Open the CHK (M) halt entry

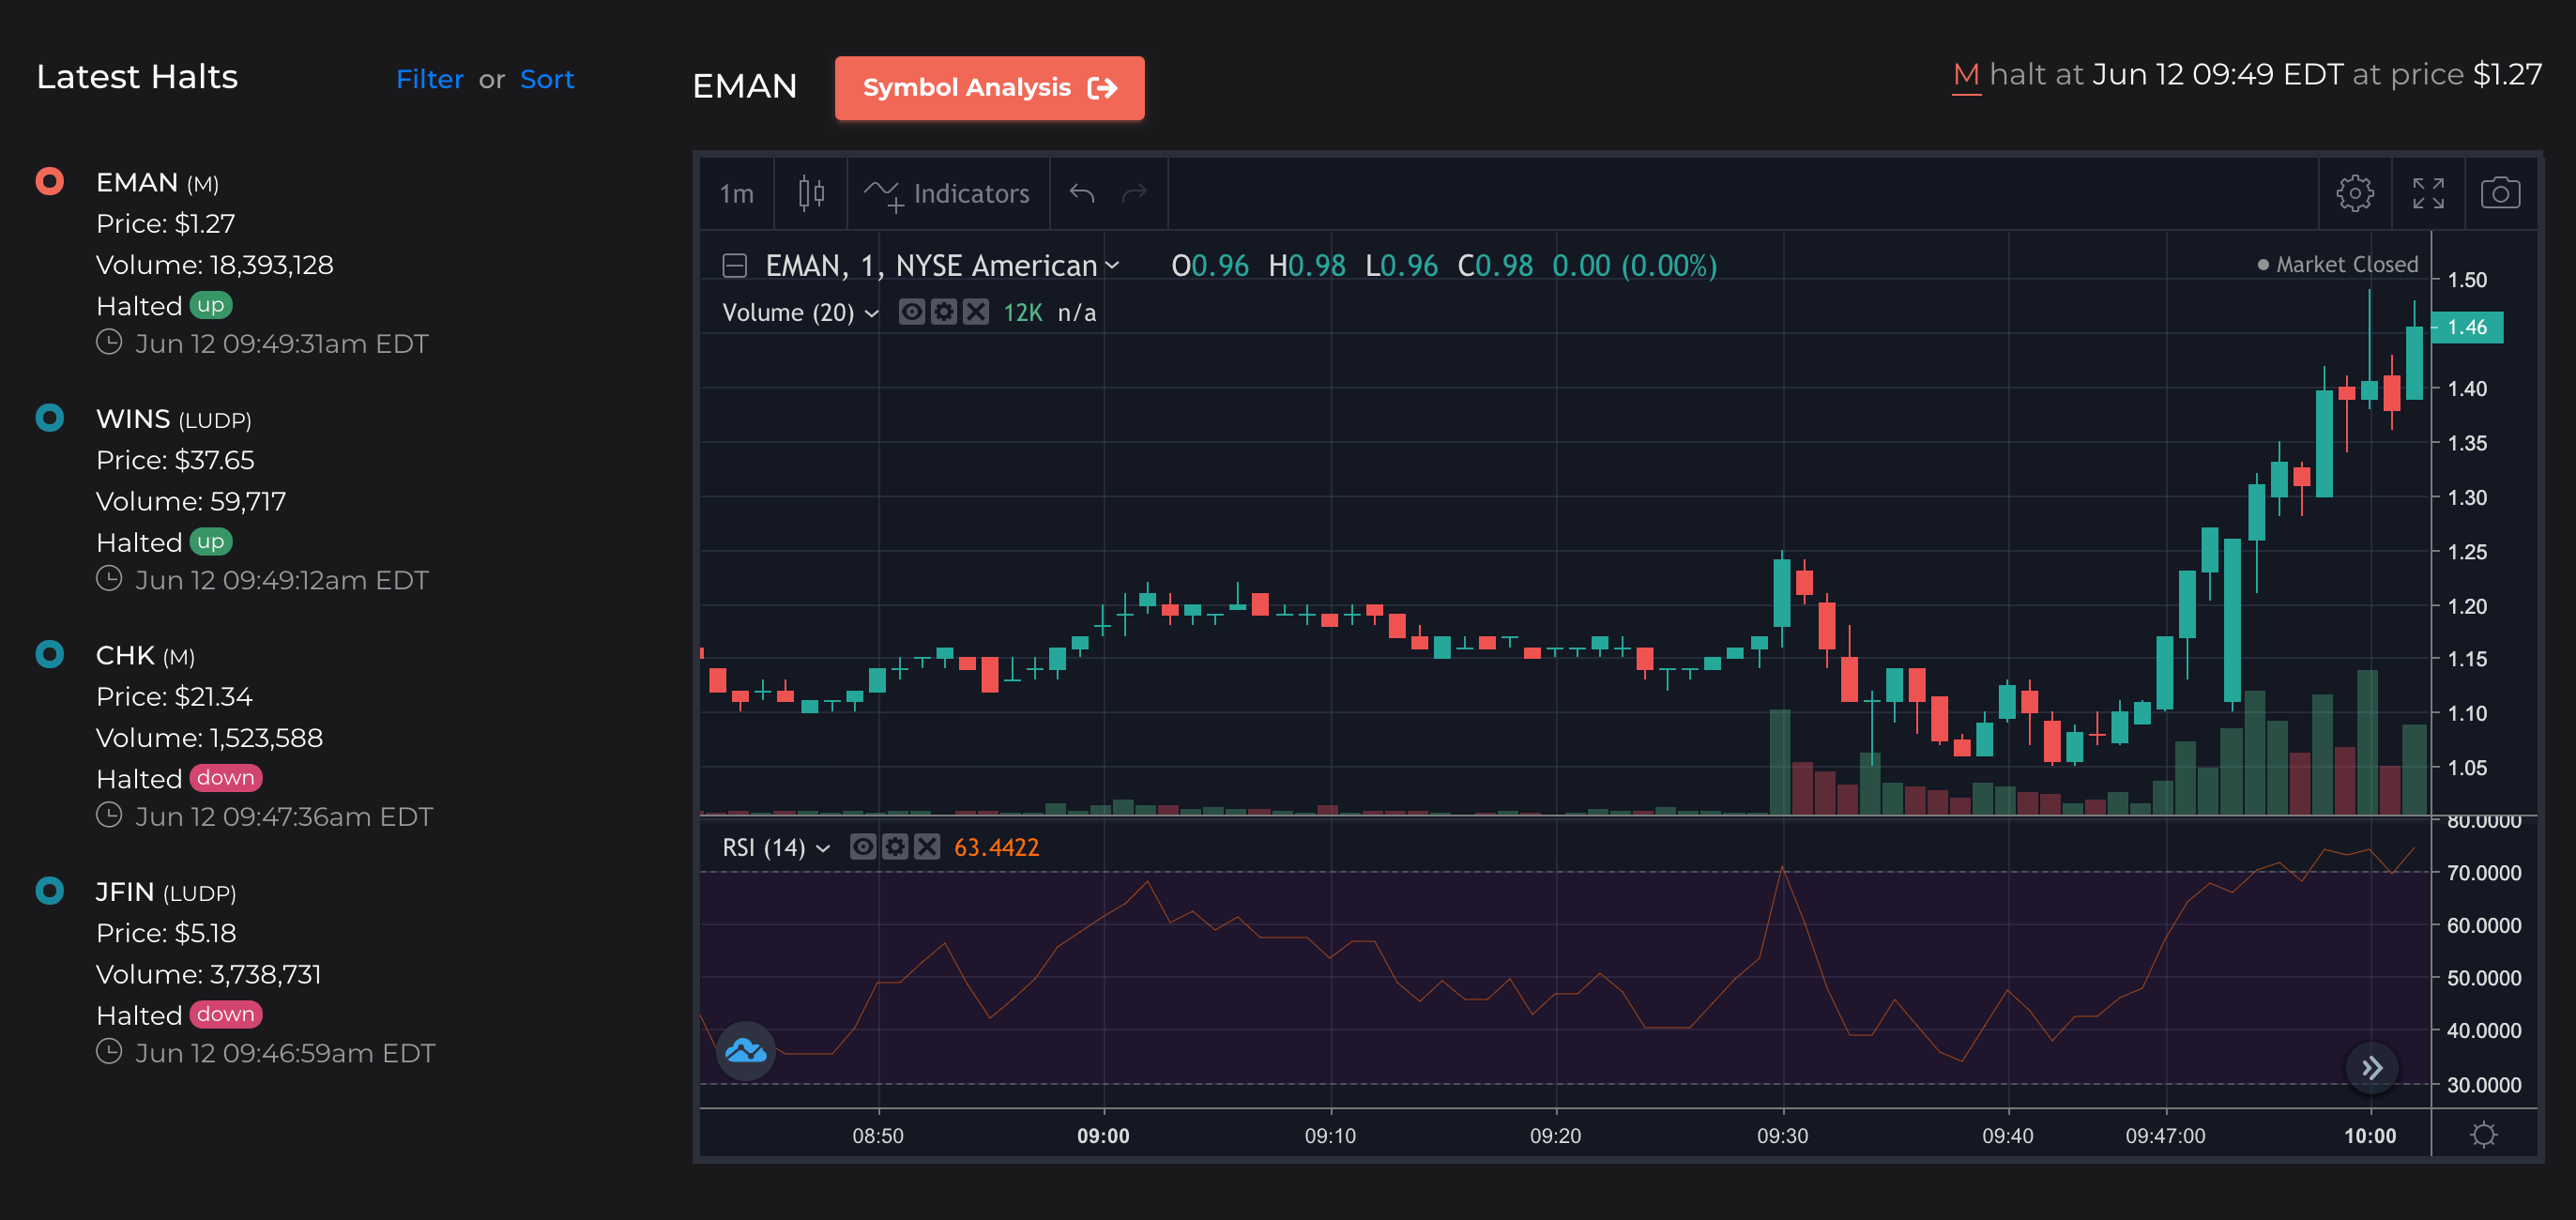pos(146,655)
